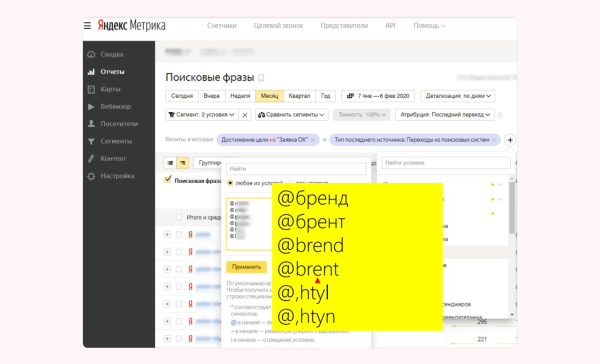Image resolution: width=600 pixels, height=364 pixels.
Task: Click the Яндекс Метрика logo
Action: [132, 26]
